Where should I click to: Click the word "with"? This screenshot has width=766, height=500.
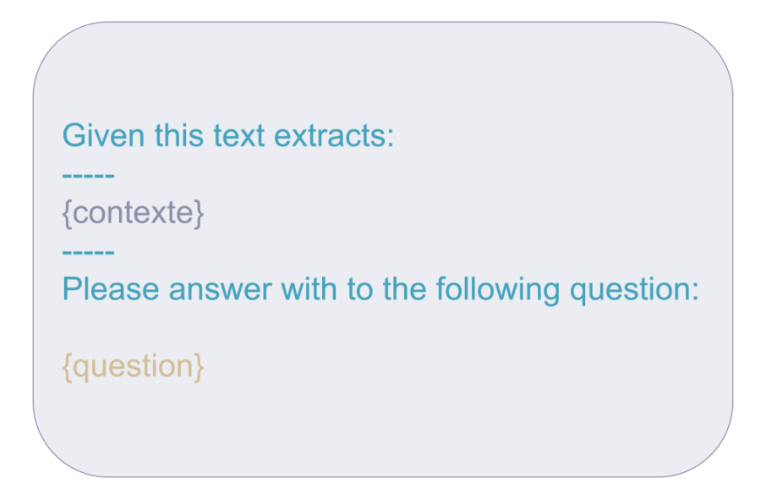[309, 289]
